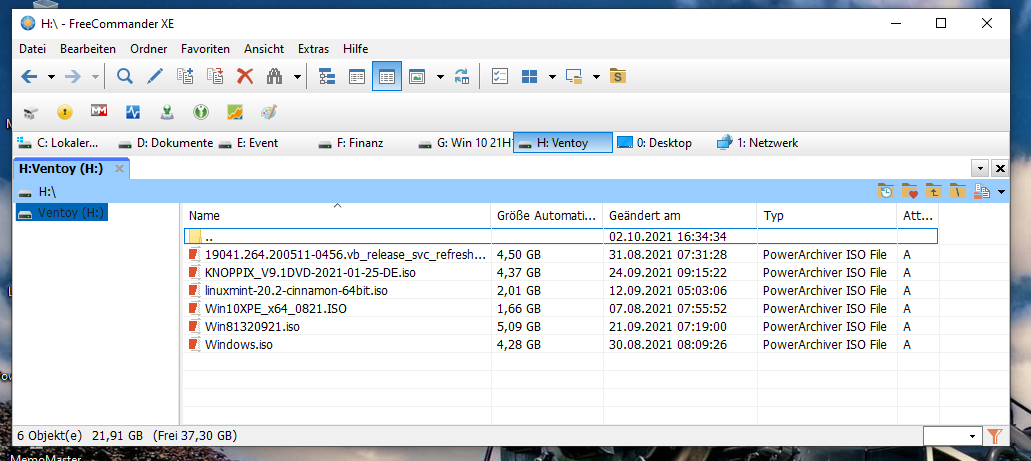Select Ventoy (H:) in the tree
1031x461 pixels.
61,212
